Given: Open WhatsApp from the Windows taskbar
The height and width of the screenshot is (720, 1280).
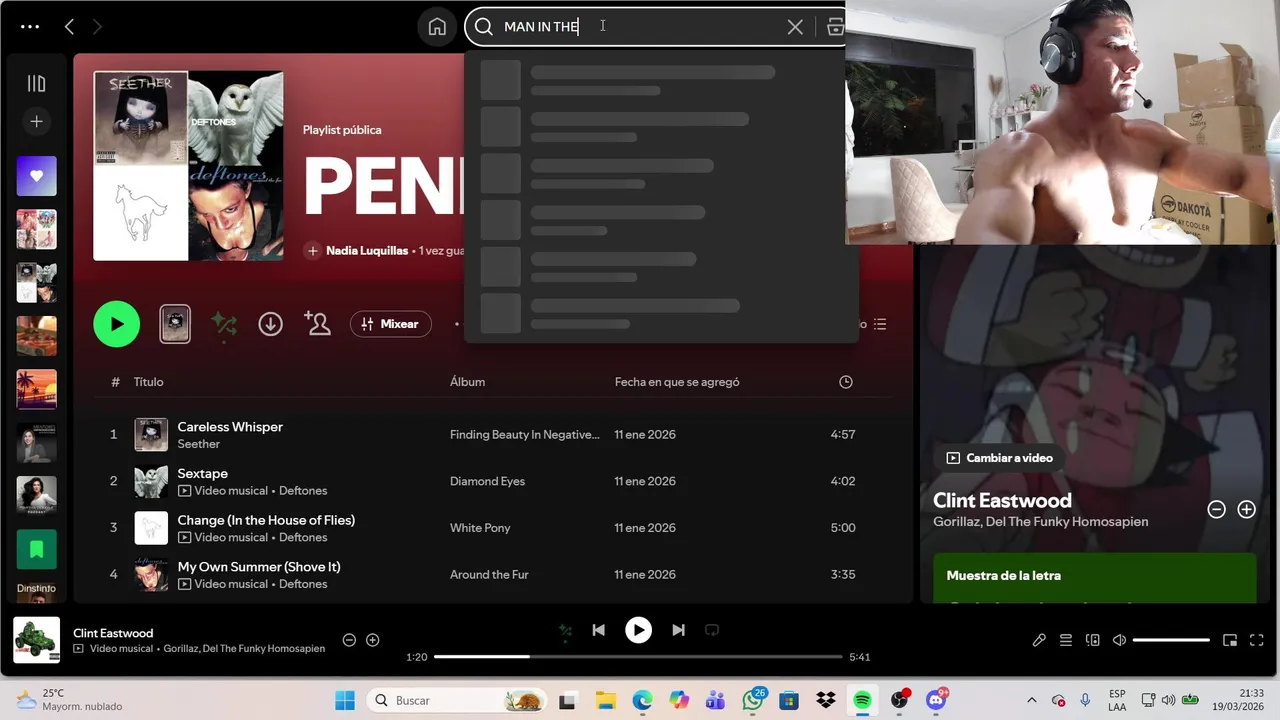Looking at the screenshot, I should [x=753, y=700].
